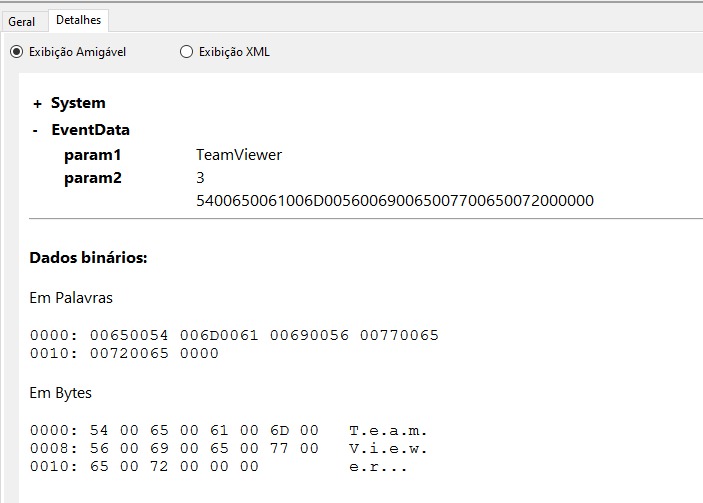The image size is (703, 503).
Task: Collapse the EventData node with minus sign
Action: coord(35,130)
